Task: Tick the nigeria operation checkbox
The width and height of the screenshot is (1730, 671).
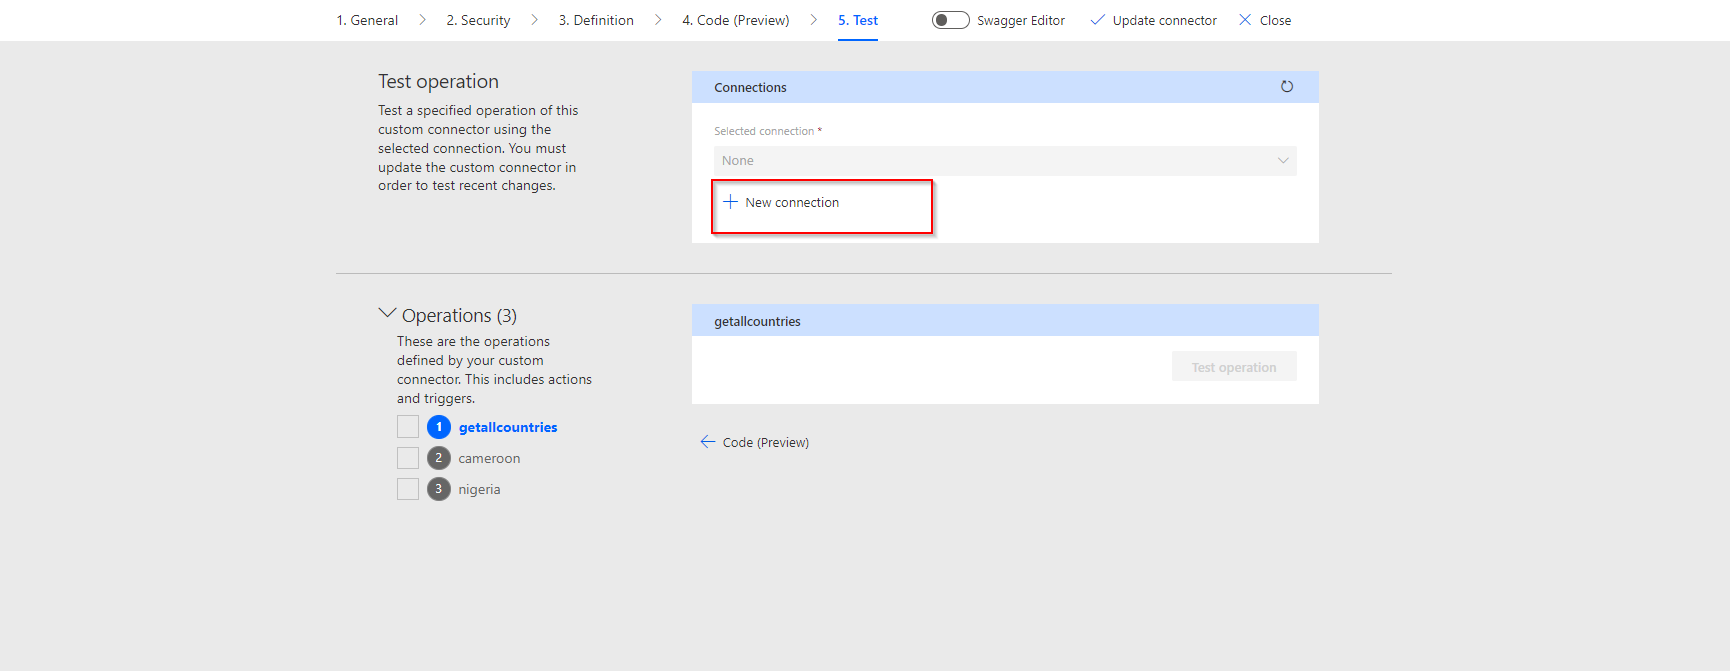Action: point(408,489)
